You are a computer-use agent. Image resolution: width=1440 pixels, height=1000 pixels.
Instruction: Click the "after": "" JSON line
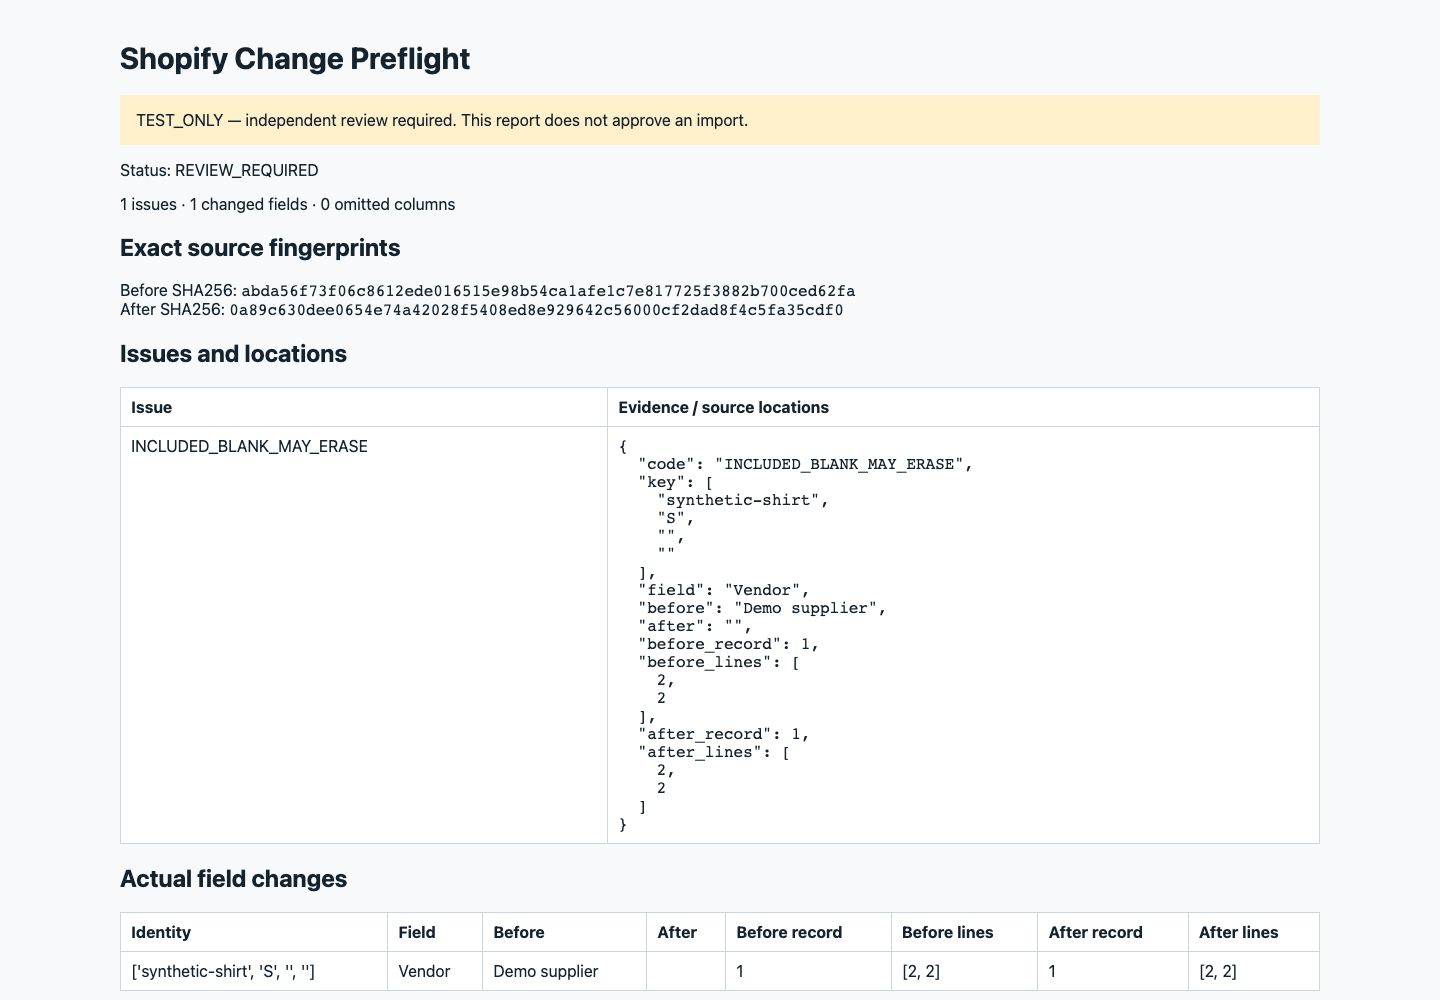coord(695,626)
